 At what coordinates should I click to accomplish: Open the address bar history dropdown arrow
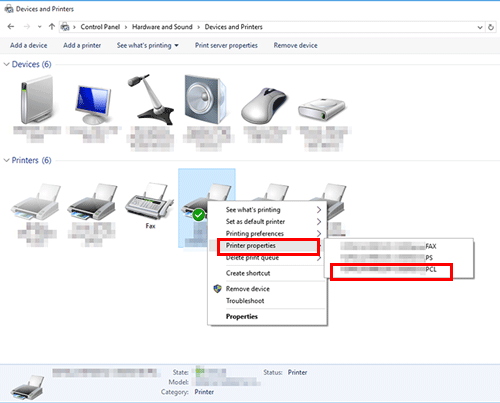(x=480, y=27)
